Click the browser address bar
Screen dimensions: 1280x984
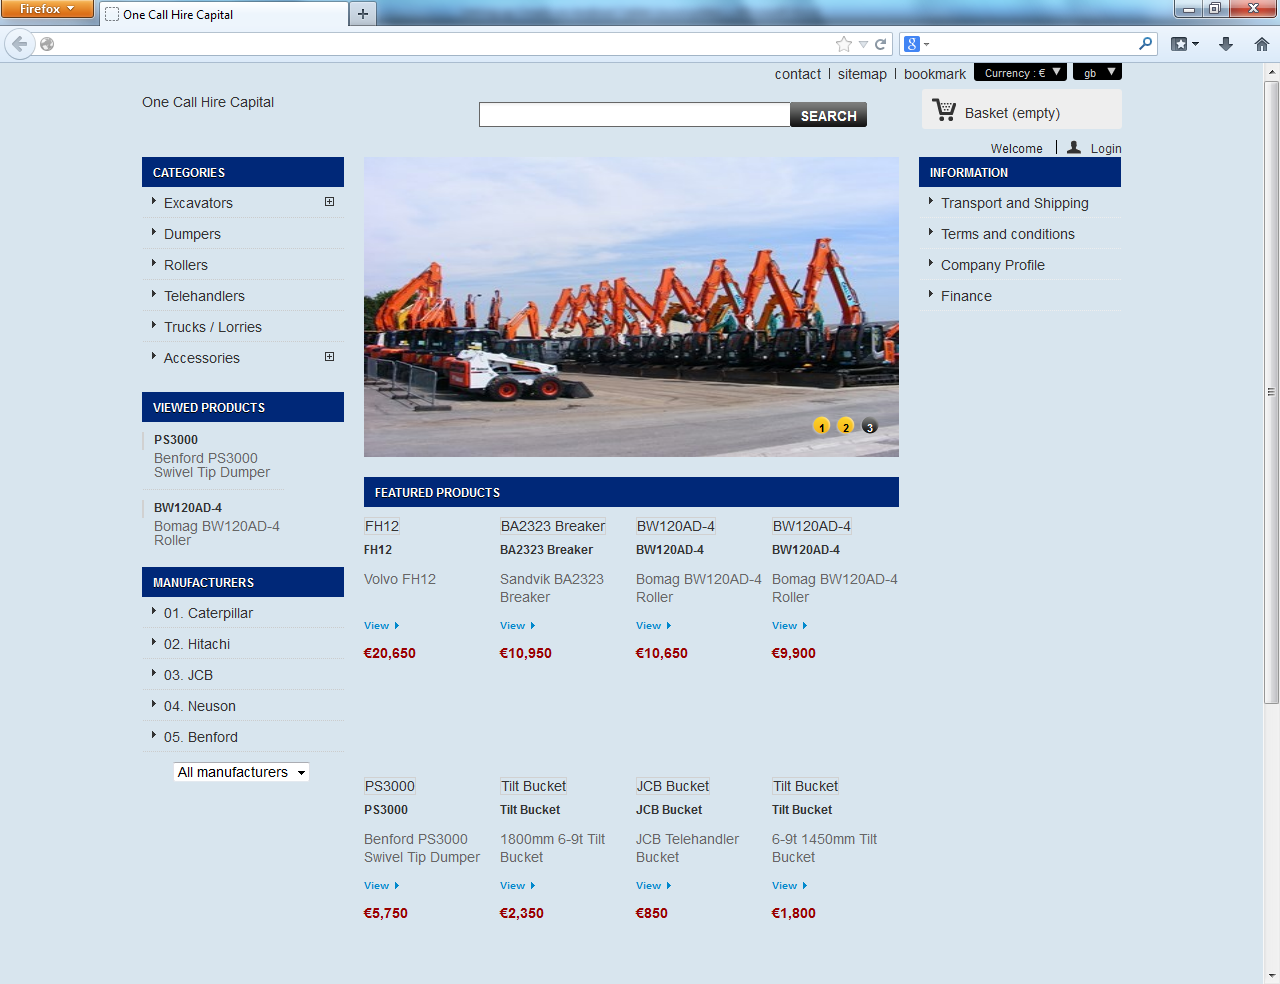click(x=445, y=44)
